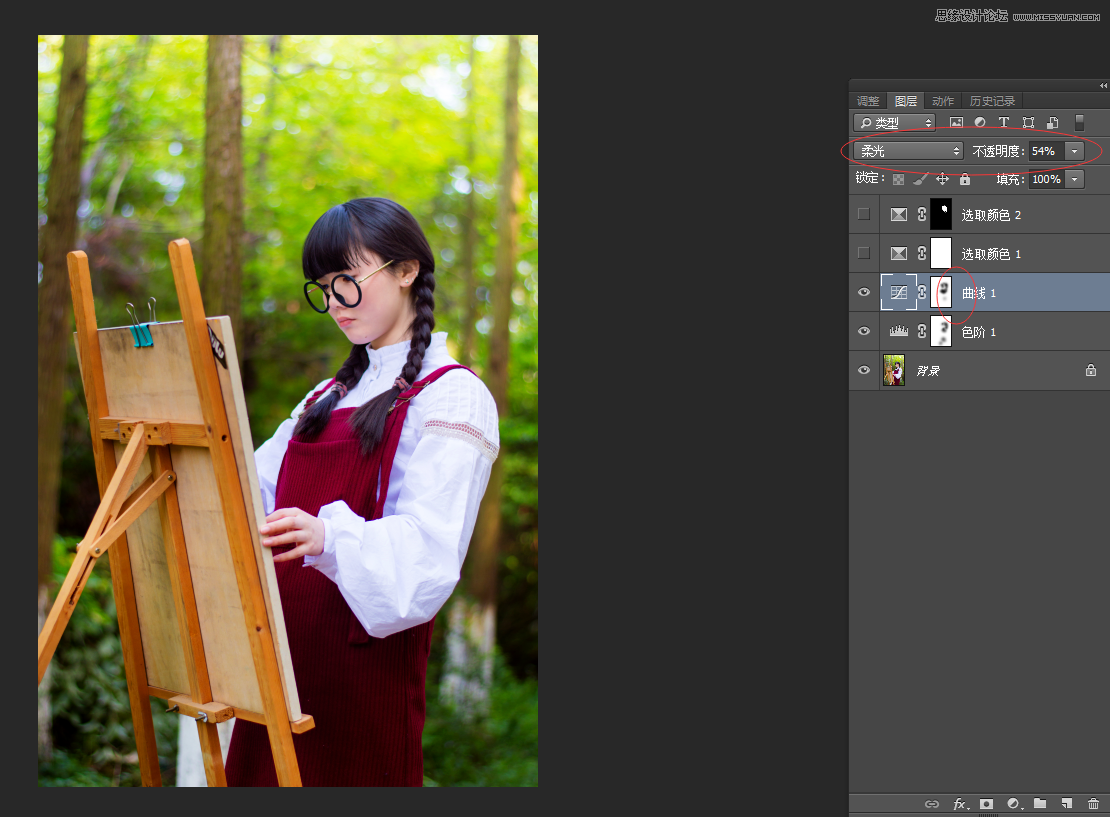Create a new layer group folder

(1040, 803)
